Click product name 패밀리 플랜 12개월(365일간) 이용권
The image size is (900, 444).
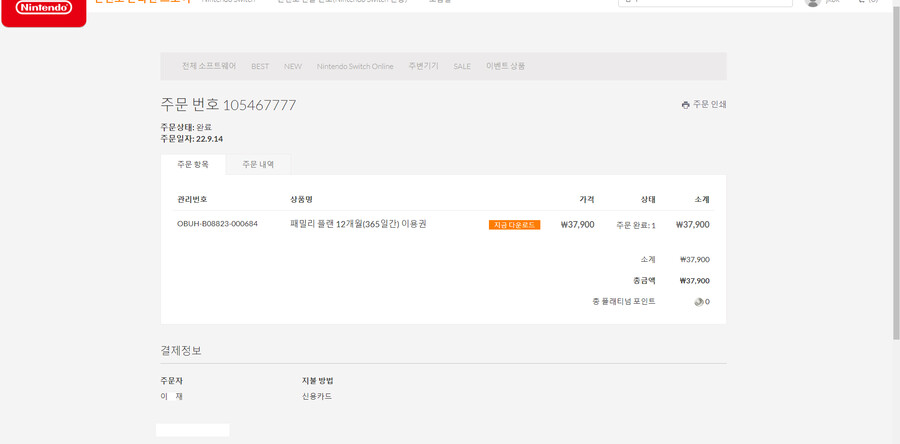click(359, 224)
